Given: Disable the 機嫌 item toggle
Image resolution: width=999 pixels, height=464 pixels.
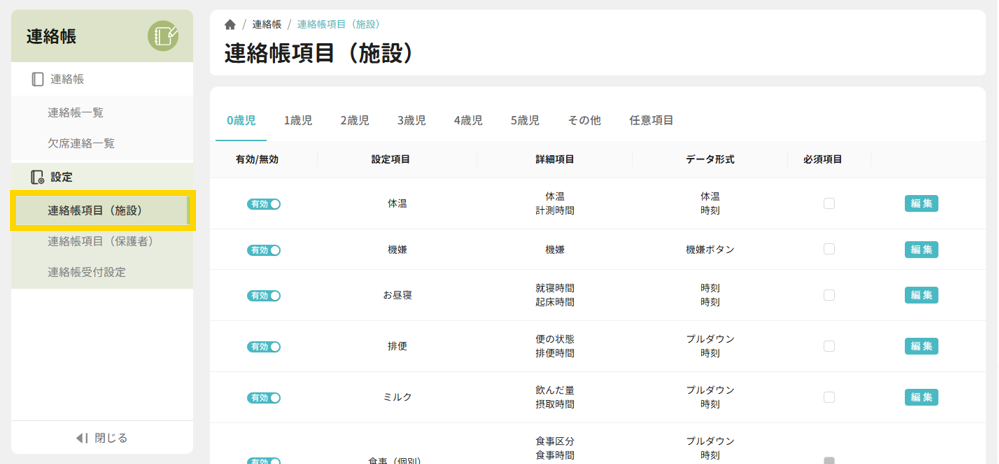Looking at the screenshot, I should 264,250.
